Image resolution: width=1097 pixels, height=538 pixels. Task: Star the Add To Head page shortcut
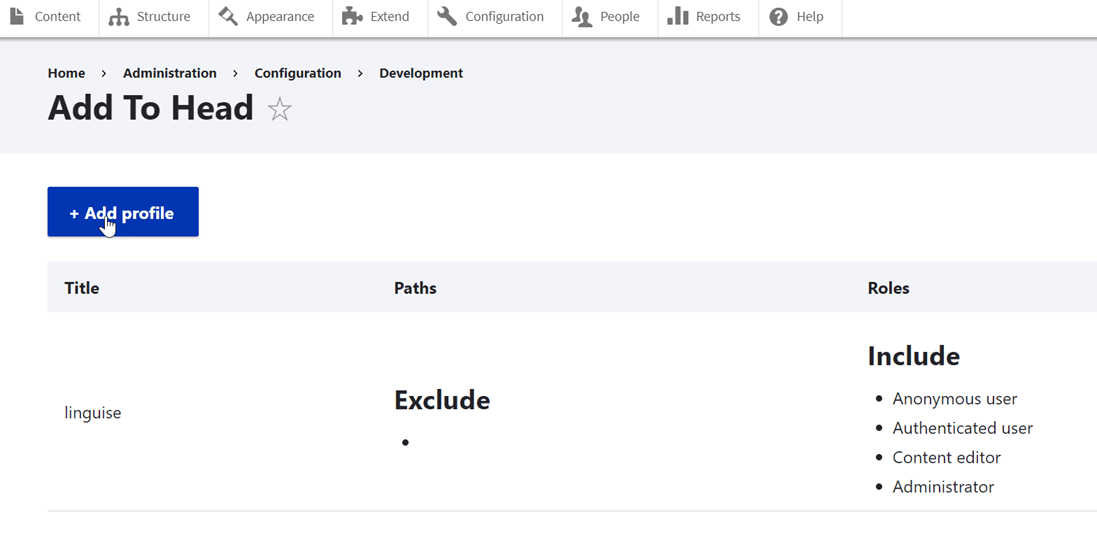[279, 110]
